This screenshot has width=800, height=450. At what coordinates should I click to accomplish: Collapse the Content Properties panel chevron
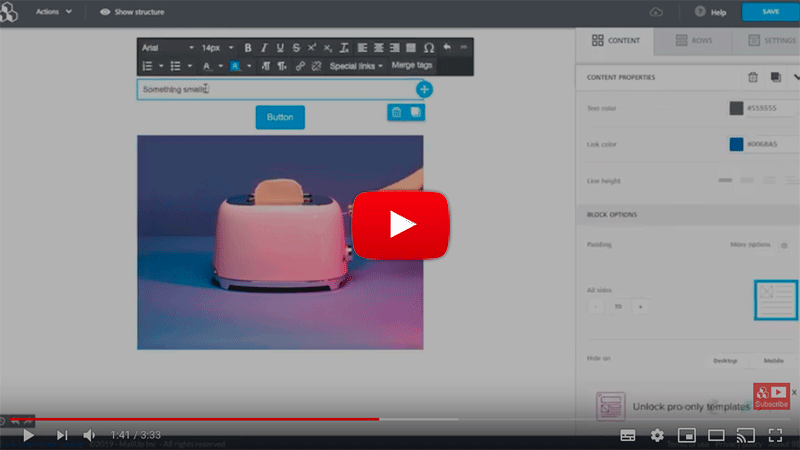coord(795,77)
